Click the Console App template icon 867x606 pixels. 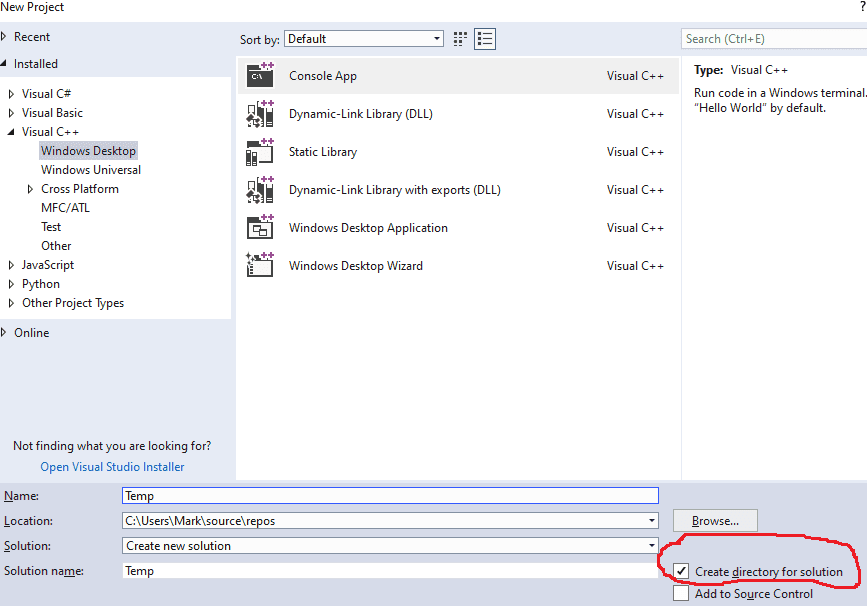point(260,75)
